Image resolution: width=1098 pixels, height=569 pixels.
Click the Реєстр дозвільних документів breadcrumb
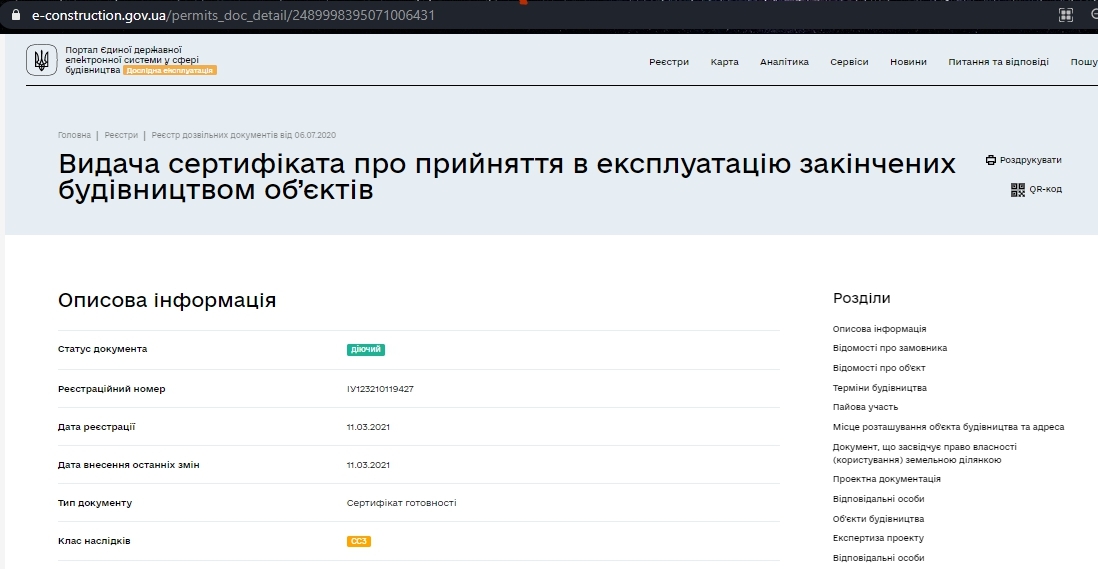(x=244, y=135)
